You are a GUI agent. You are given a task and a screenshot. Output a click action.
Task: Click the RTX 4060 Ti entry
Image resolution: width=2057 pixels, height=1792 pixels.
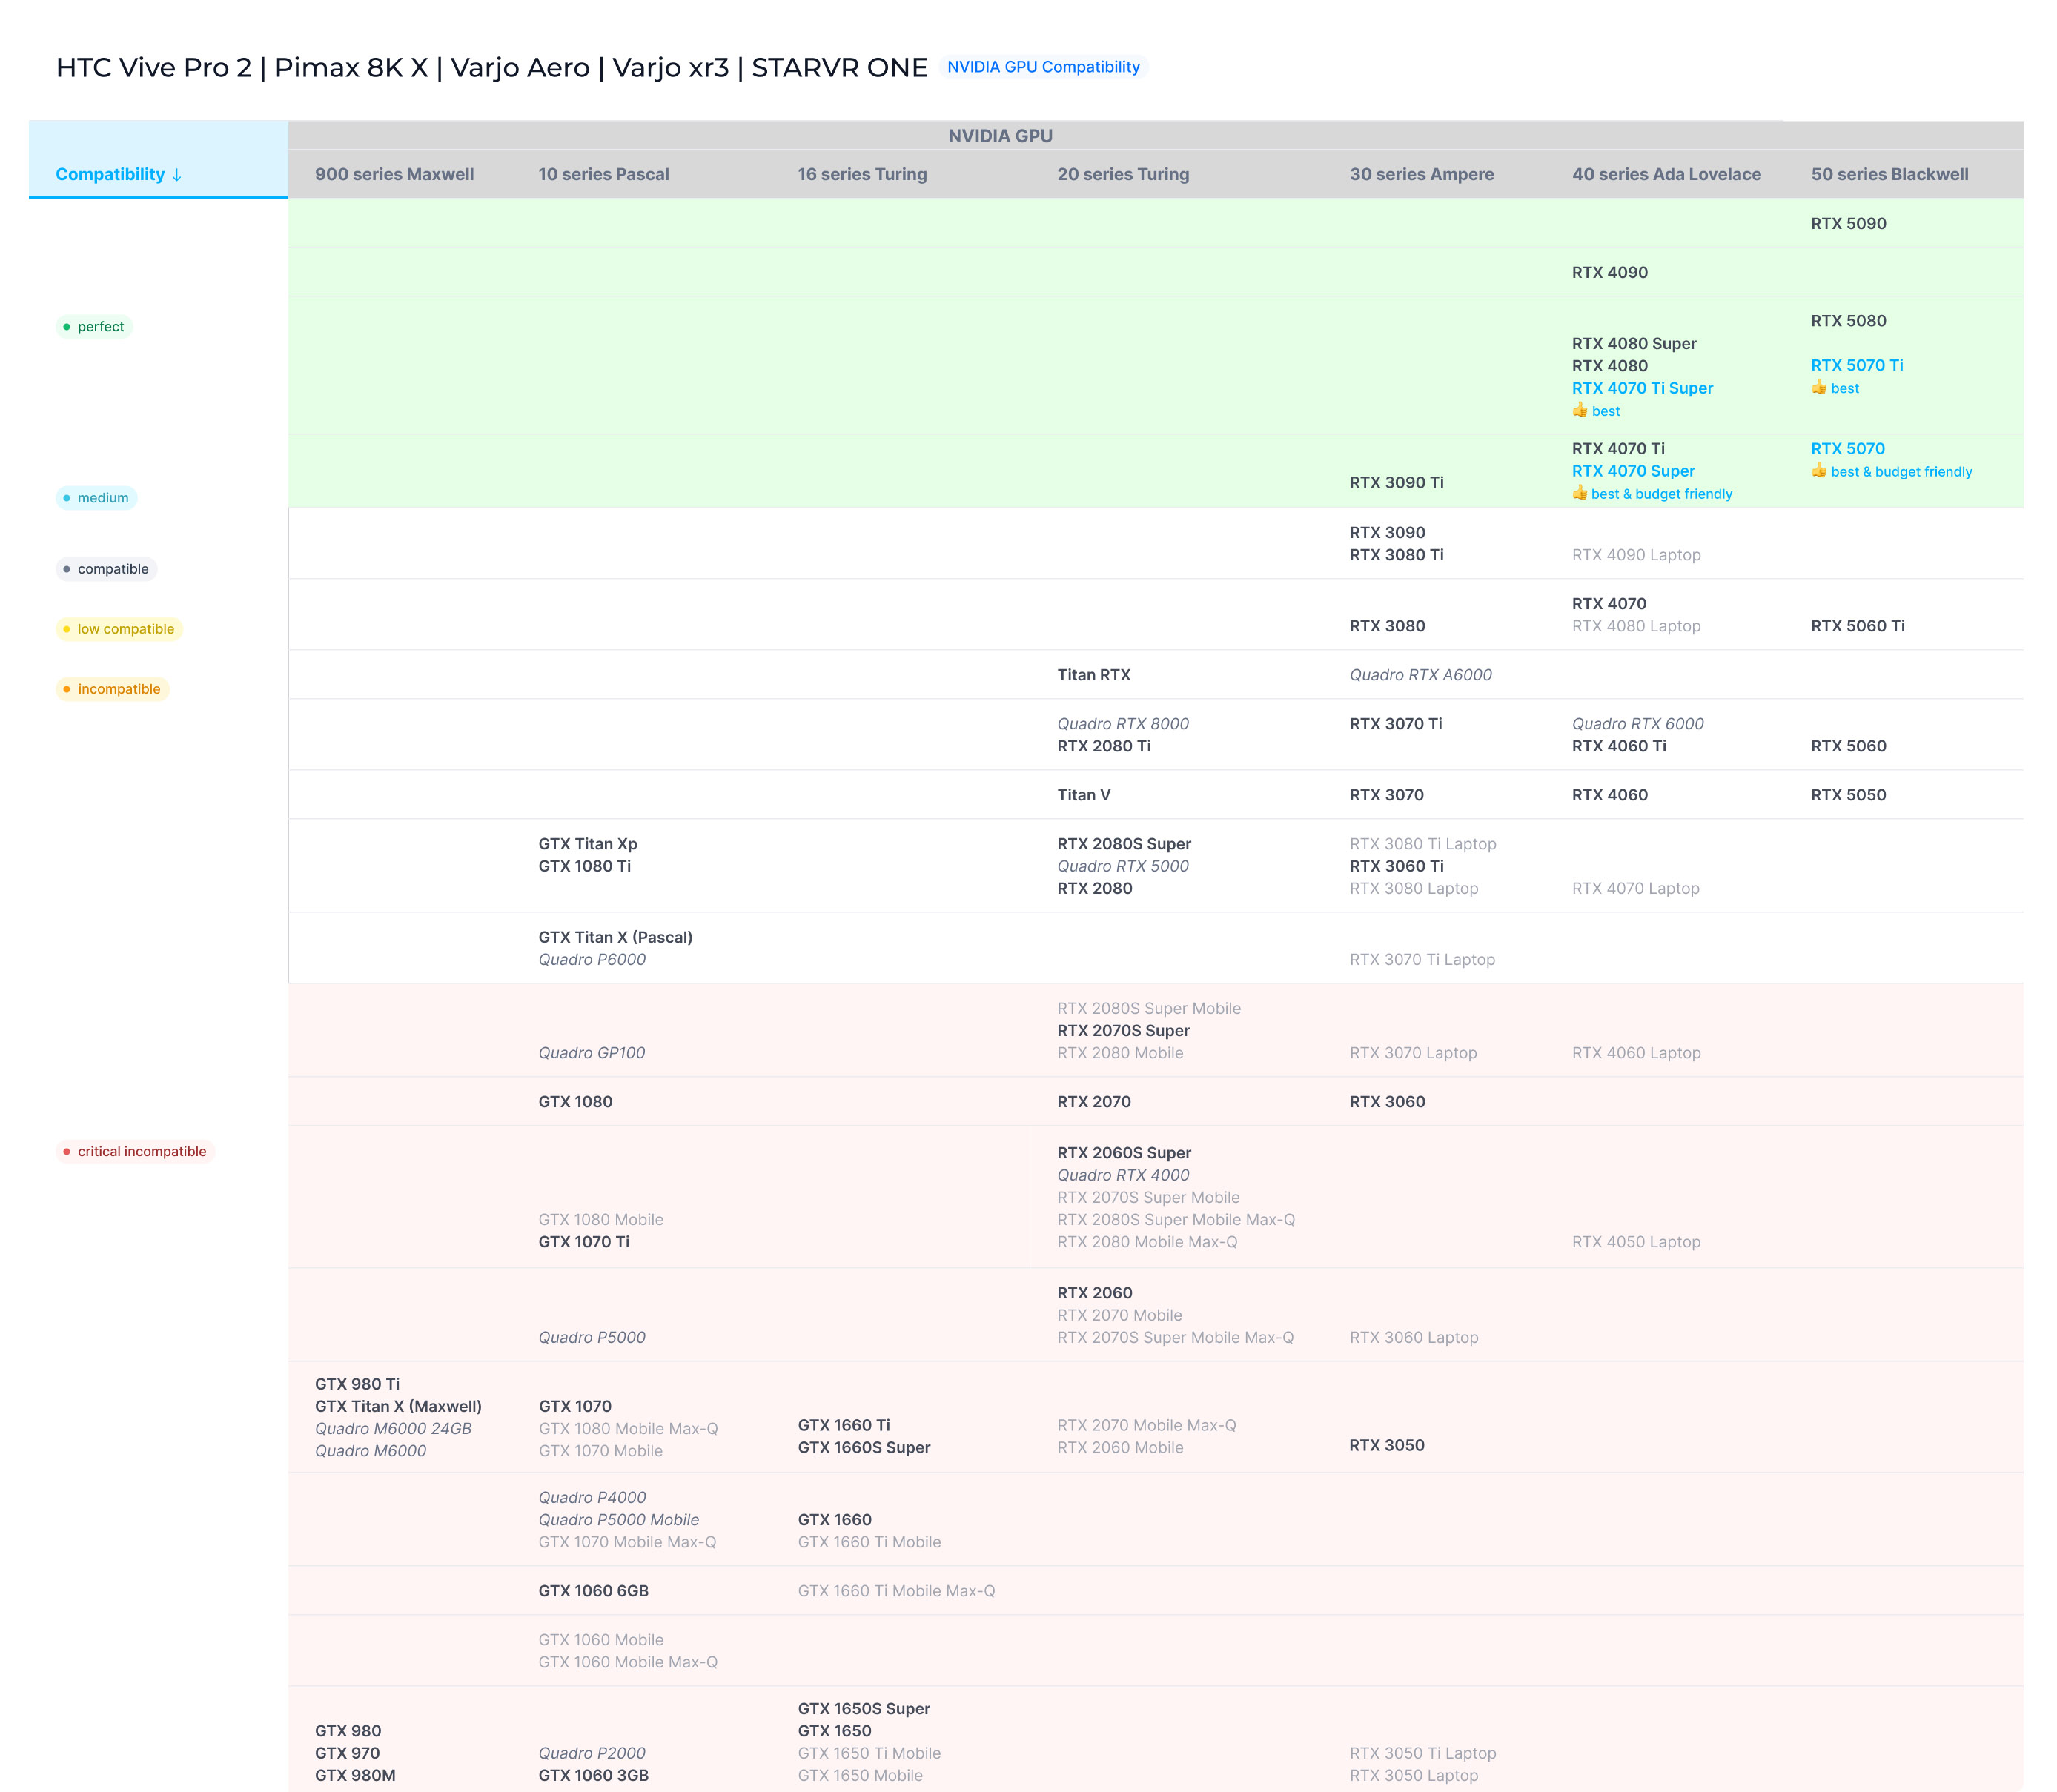pos(1619,746)
